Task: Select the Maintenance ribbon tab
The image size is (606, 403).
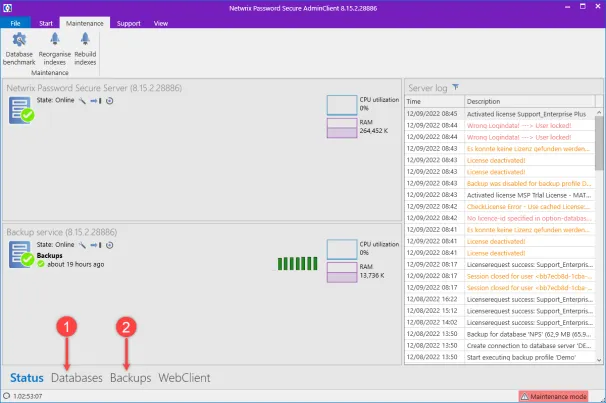Action: pos(85,23)
